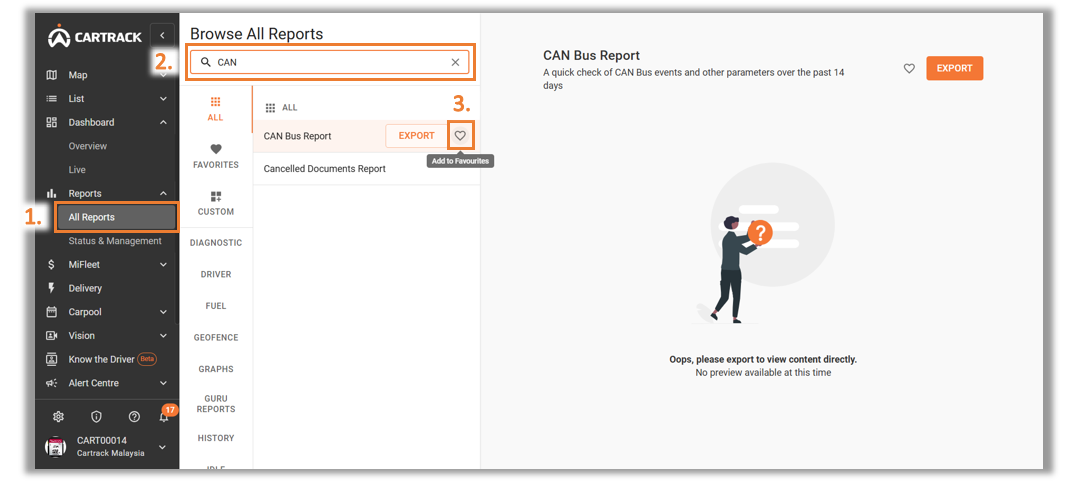Open the Delivery menu item
1073x487 pixels.
(x=85, y=289)
